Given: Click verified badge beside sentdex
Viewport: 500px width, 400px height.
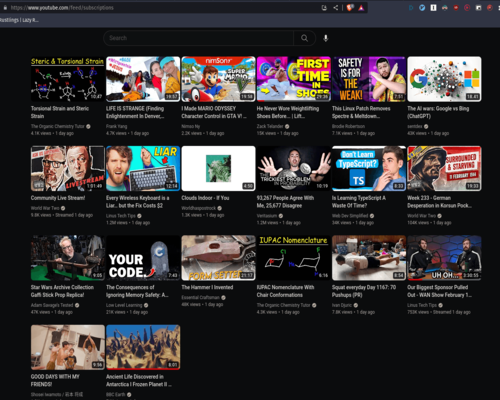Looking at the screenshot, I should click(426, 126).
